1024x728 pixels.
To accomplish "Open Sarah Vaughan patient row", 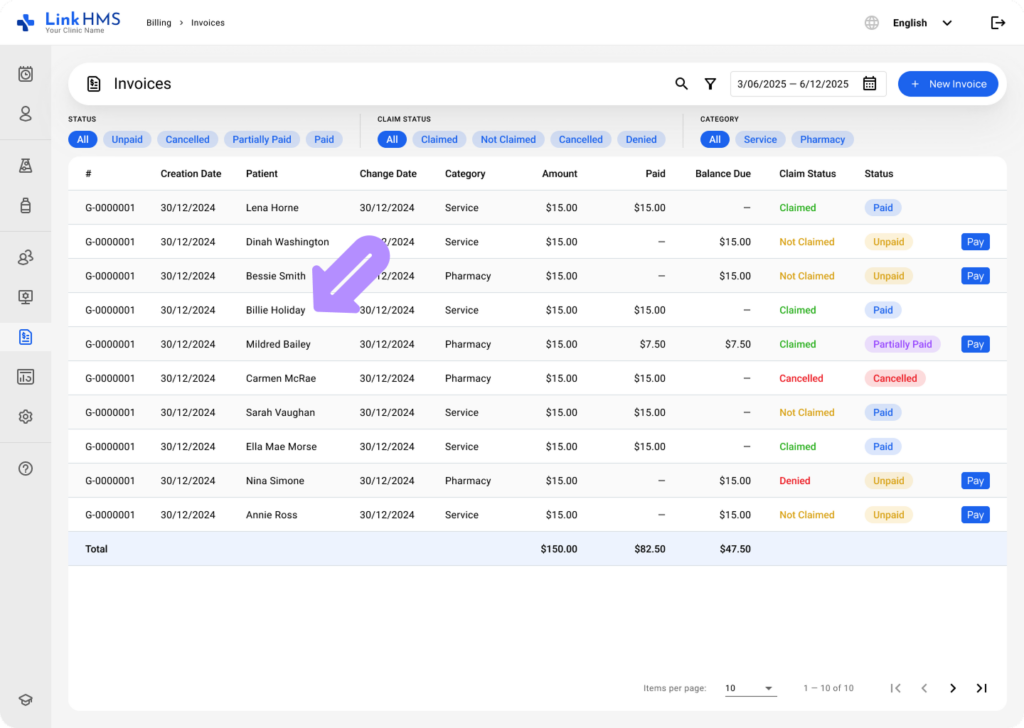I will pyautogui.click(x=537, y=413).
